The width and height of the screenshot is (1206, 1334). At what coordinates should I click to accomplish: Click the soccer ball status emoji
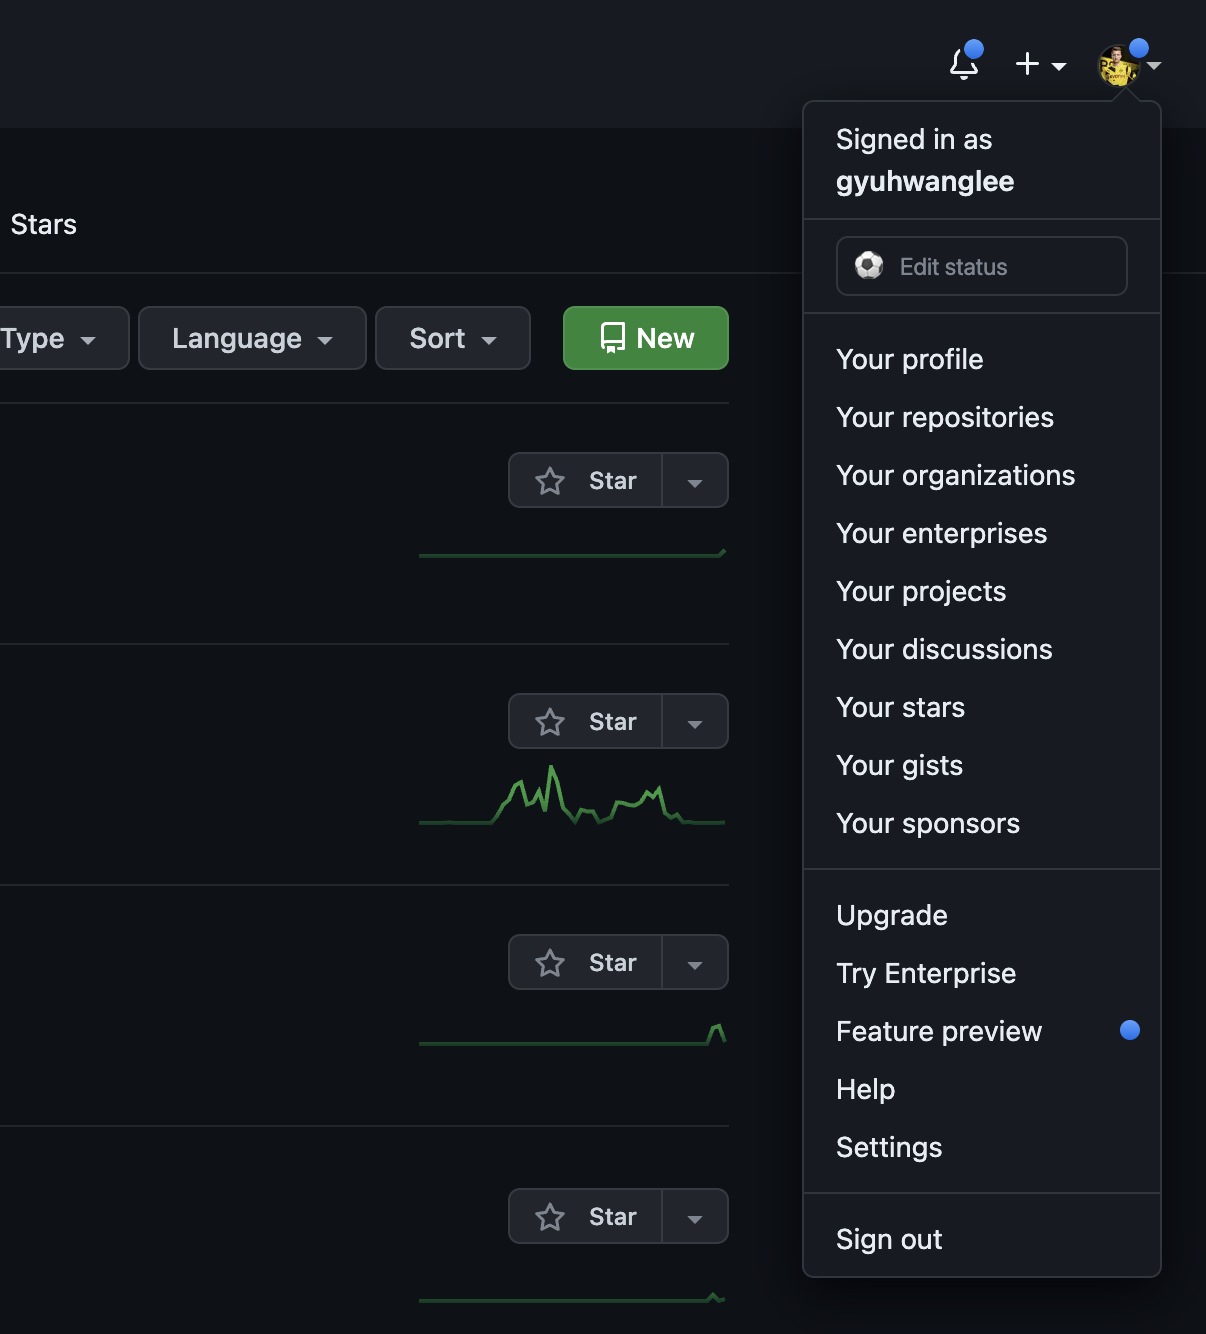pos(869,266)
